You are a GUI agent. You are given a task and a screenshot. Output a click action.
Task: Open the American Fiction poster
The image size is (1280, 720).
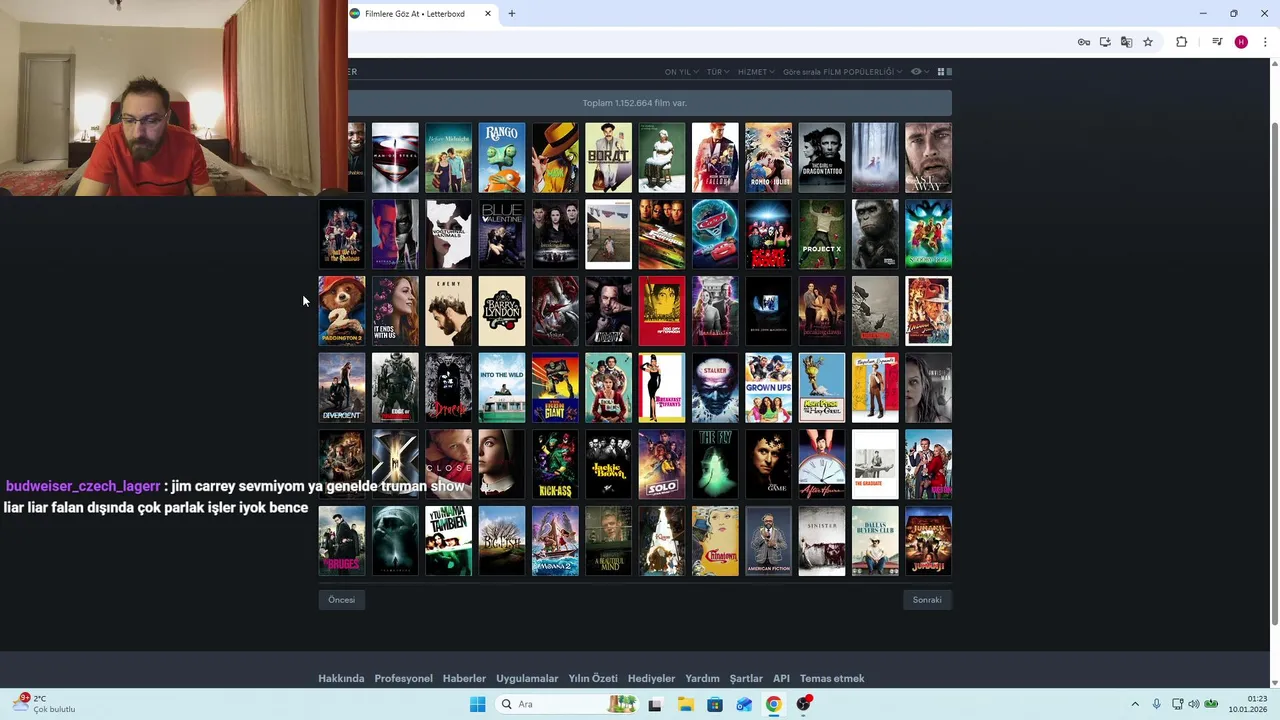point(769,541)
